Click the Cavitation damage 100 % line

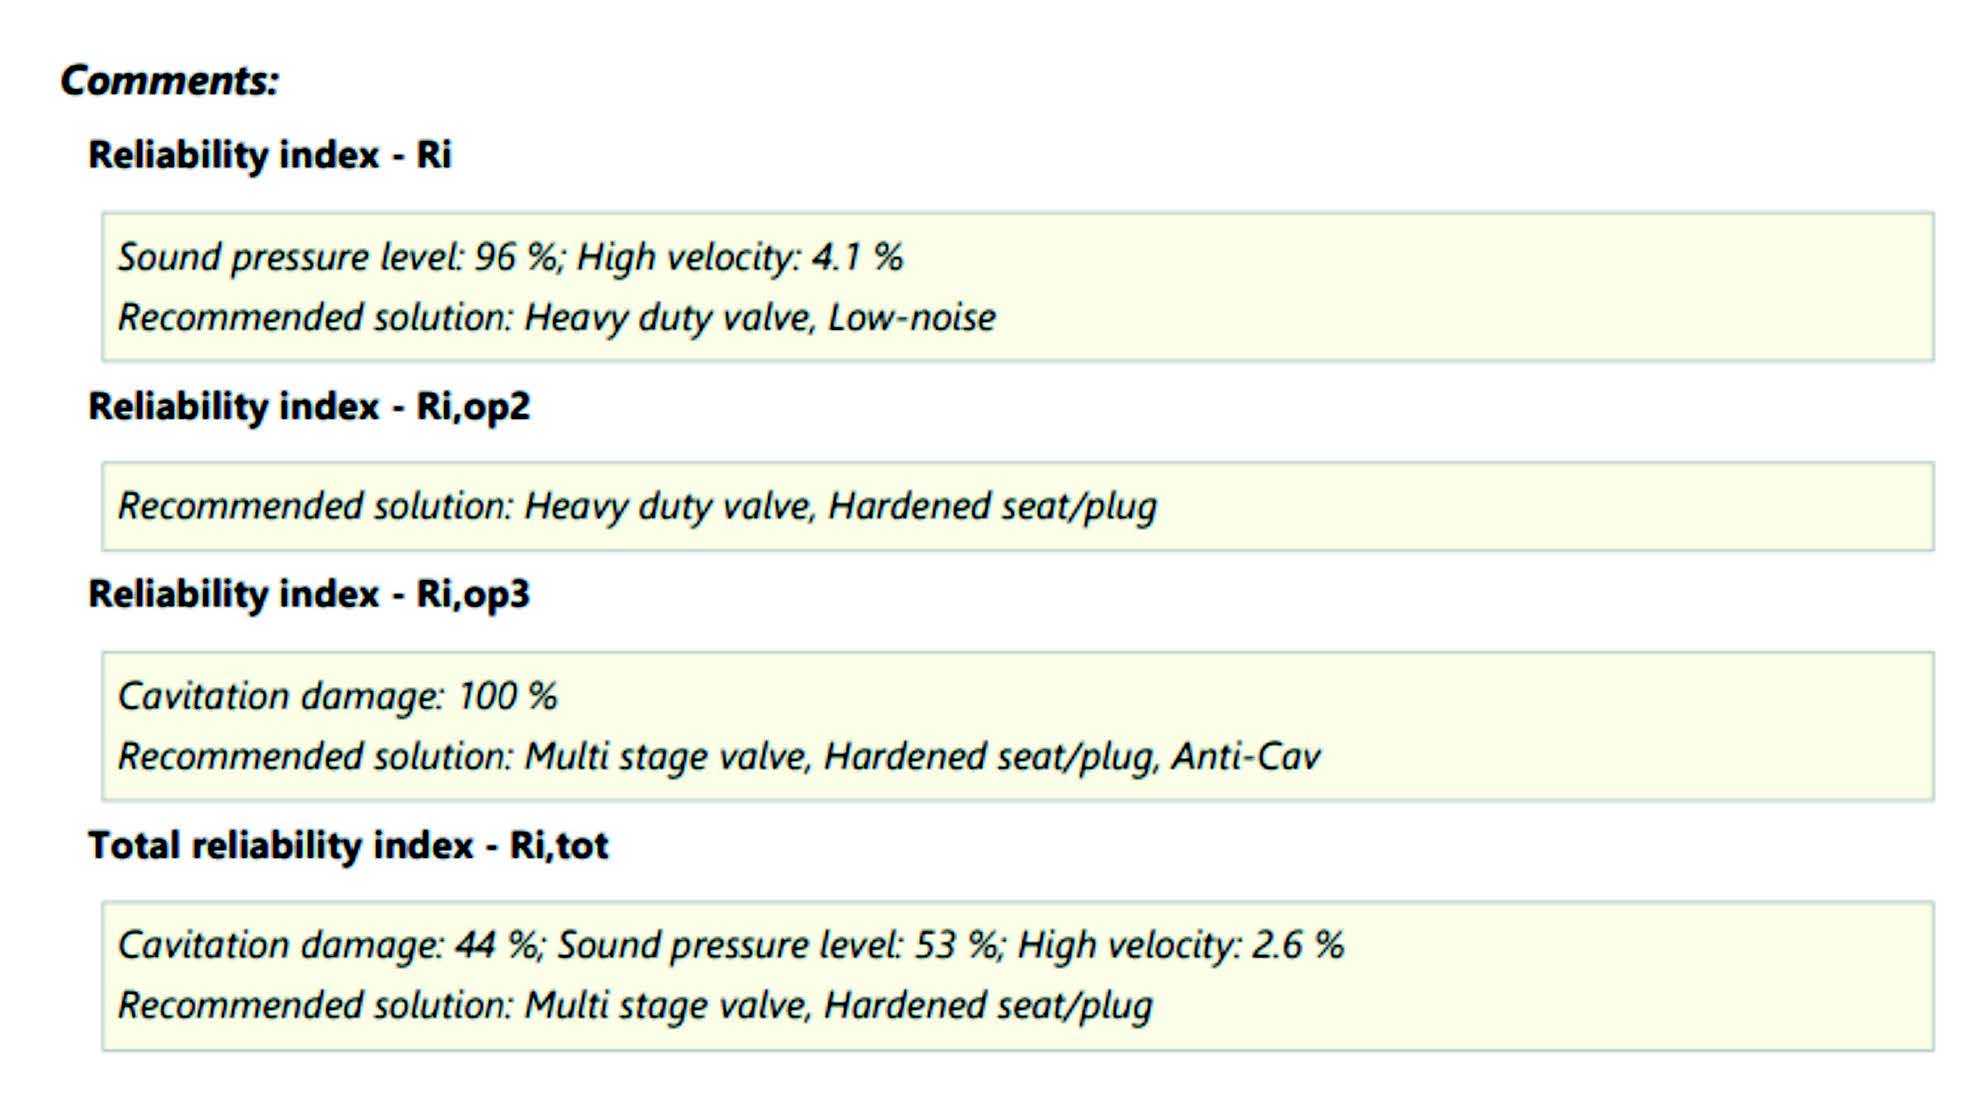tap(338, 696)
